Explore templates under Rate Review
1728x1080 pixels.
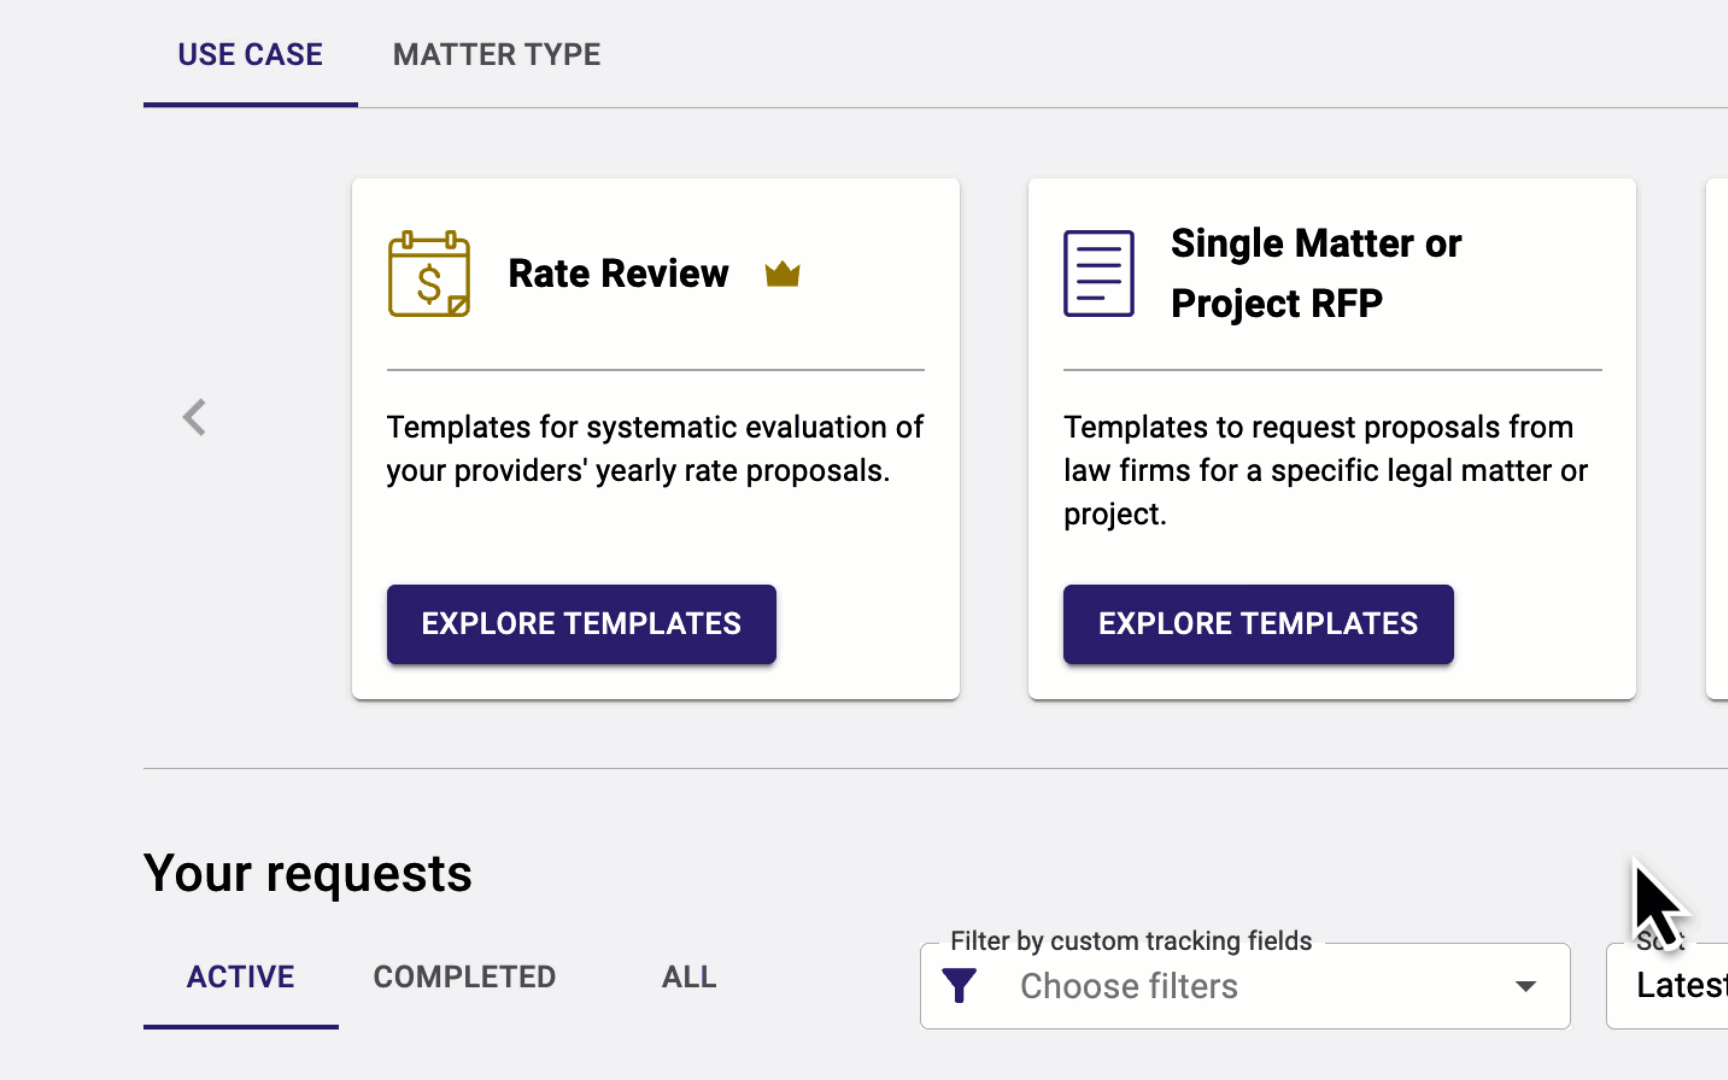tap(580, 623)
